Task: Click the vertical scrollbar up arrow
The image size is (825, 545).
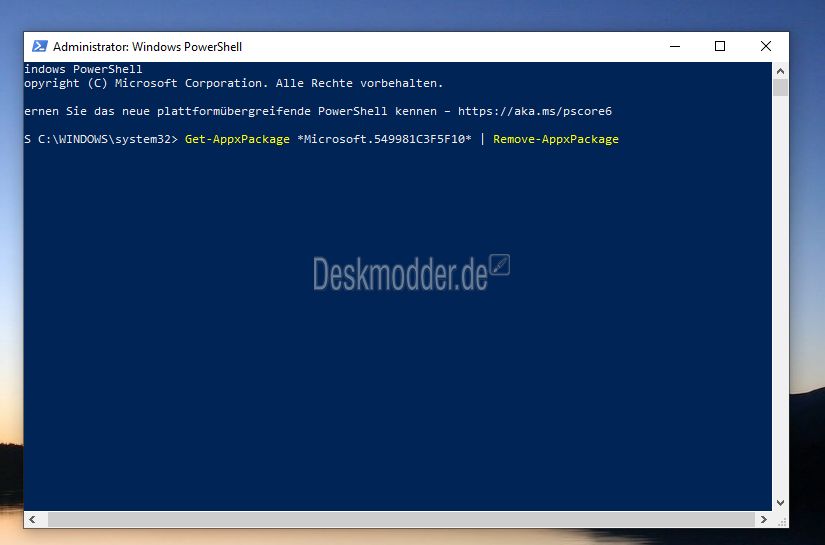Action: 780,70
